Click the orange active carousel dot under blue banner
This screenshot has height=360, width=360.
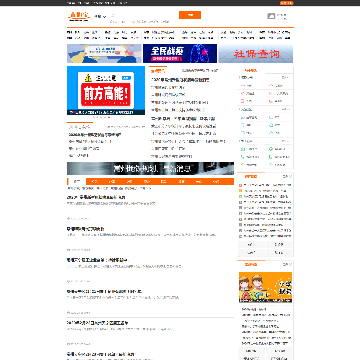pyautogui.click(x=109, y=117)
